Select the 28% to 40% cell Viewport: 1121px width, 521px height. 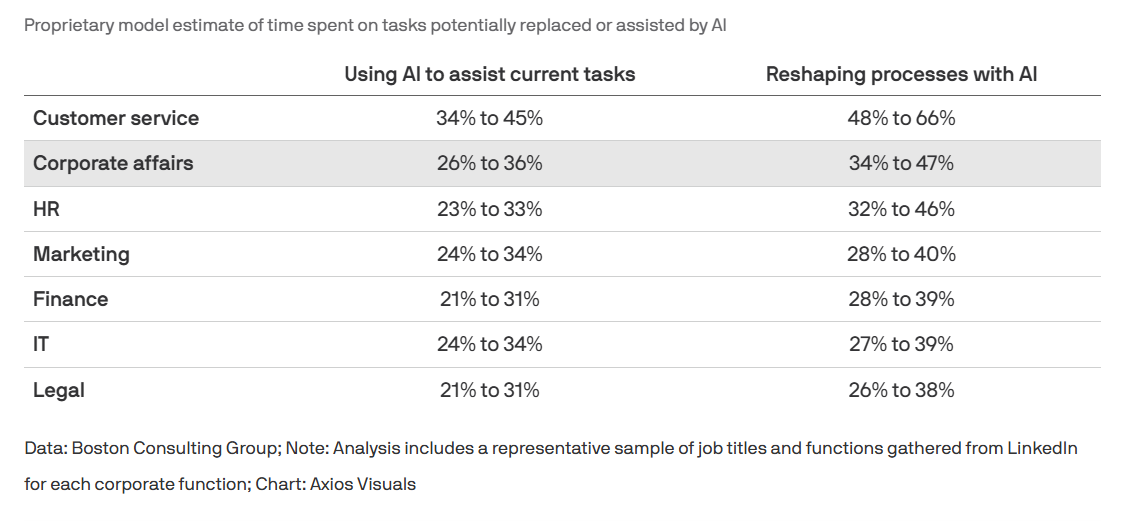[x=901, y=254]
